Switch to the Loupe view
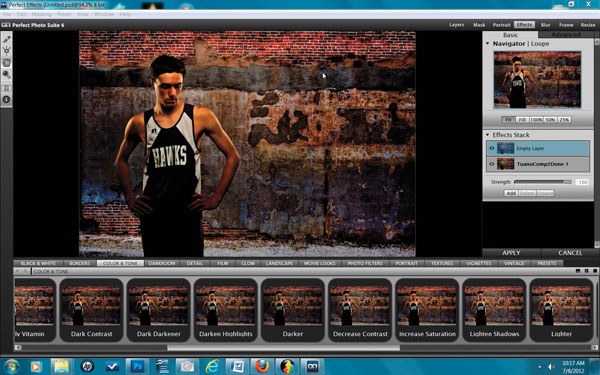 [540, 44]
